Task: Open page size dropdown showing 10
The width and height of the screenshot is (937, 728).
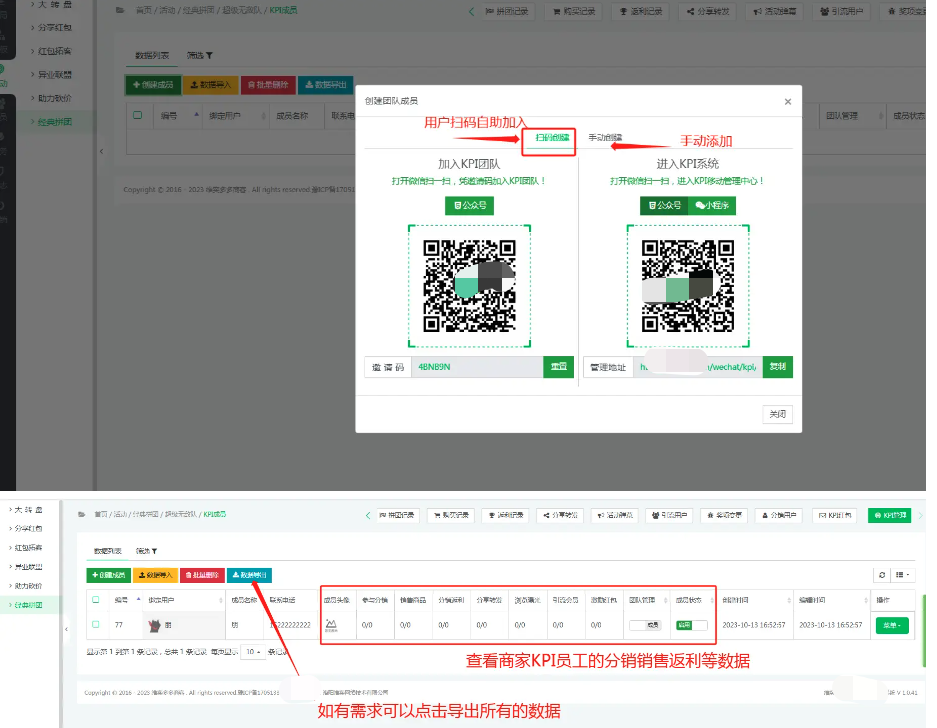Action: 253,651
